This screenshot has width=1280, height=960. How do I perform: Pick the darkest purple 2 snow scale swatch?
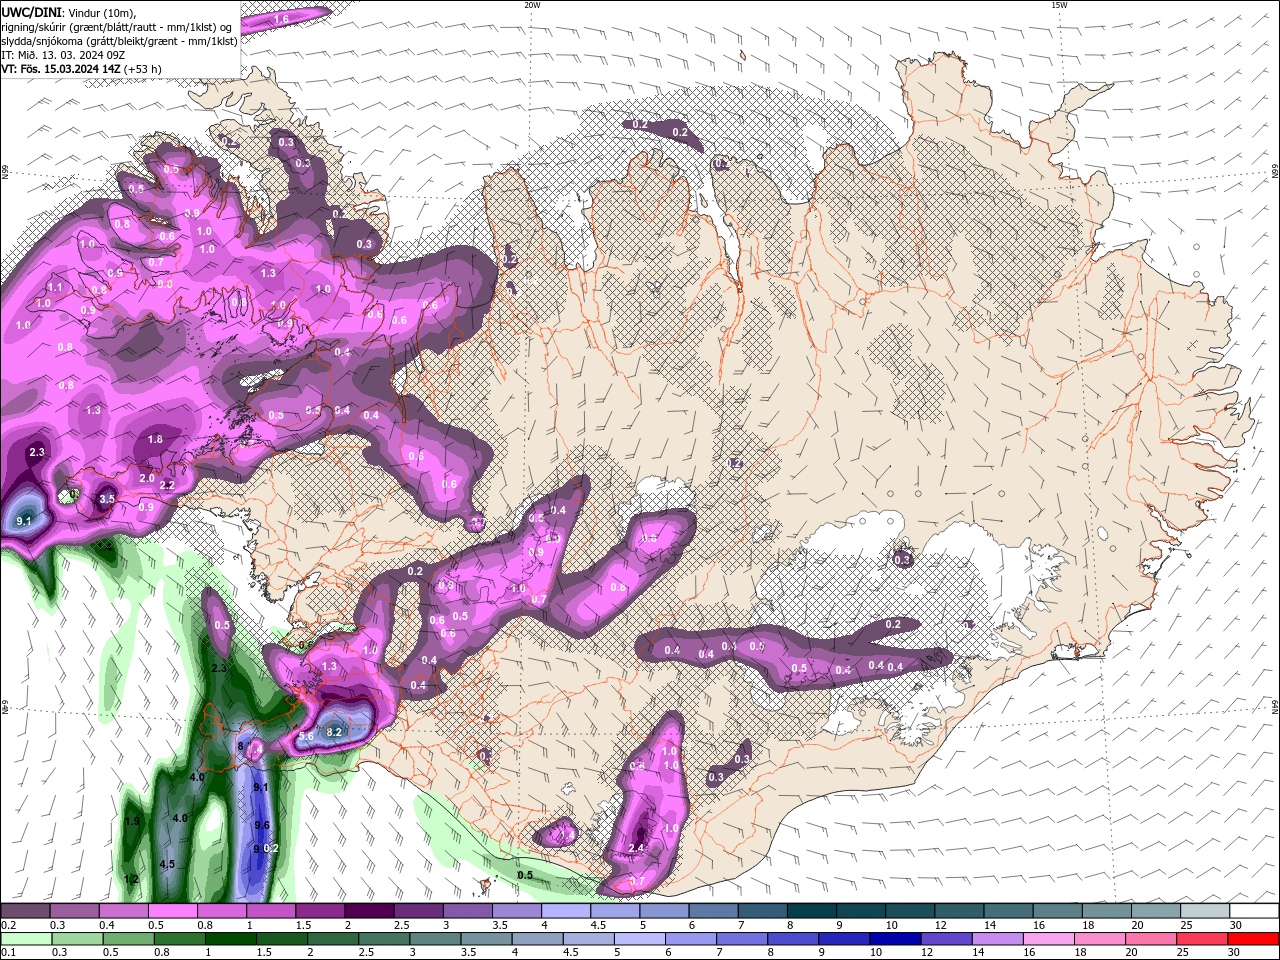pyautogui.click(x=369, y=911)
